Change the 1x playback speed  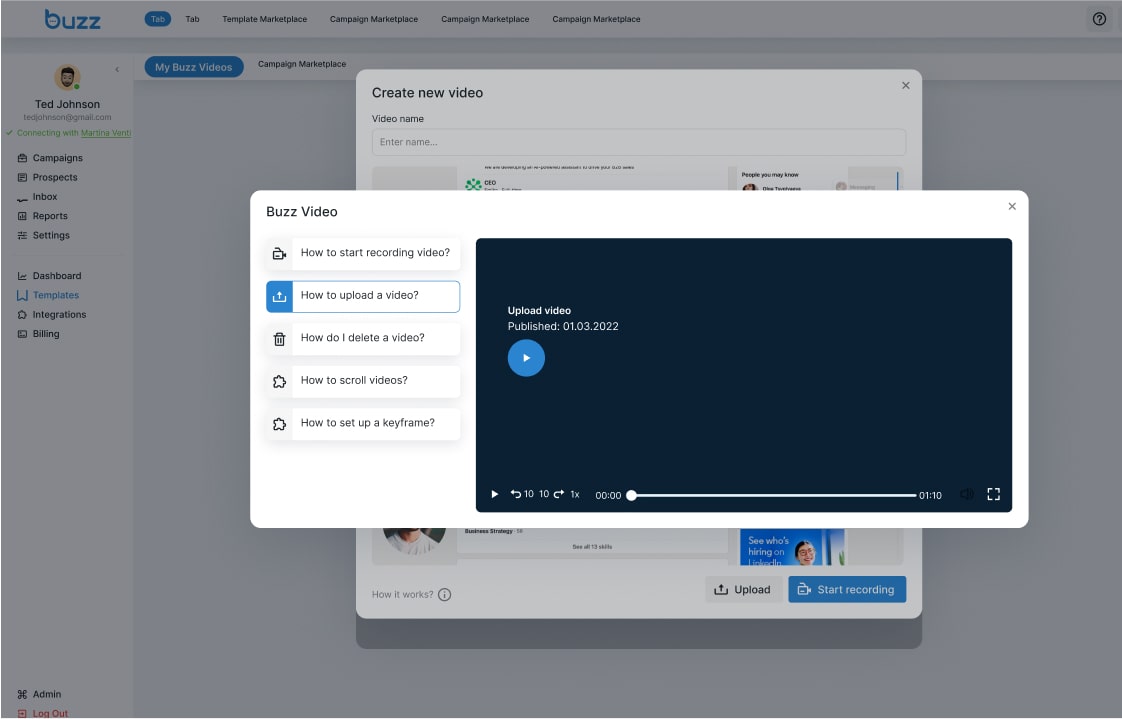[575, 494]
